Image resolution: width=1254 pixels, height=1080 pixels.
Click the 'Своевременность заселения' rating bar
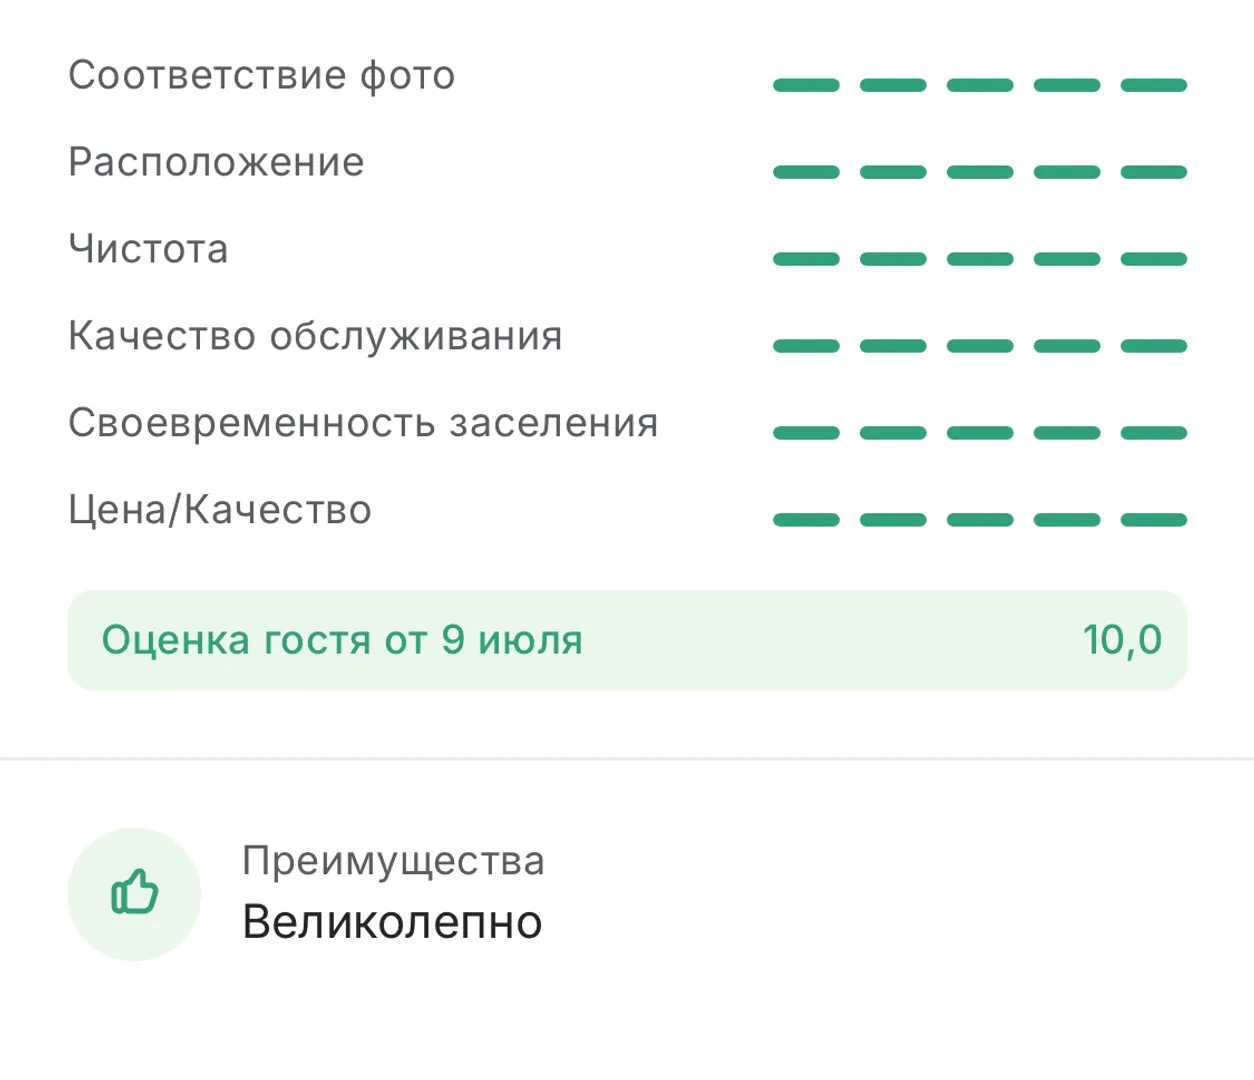980,434
